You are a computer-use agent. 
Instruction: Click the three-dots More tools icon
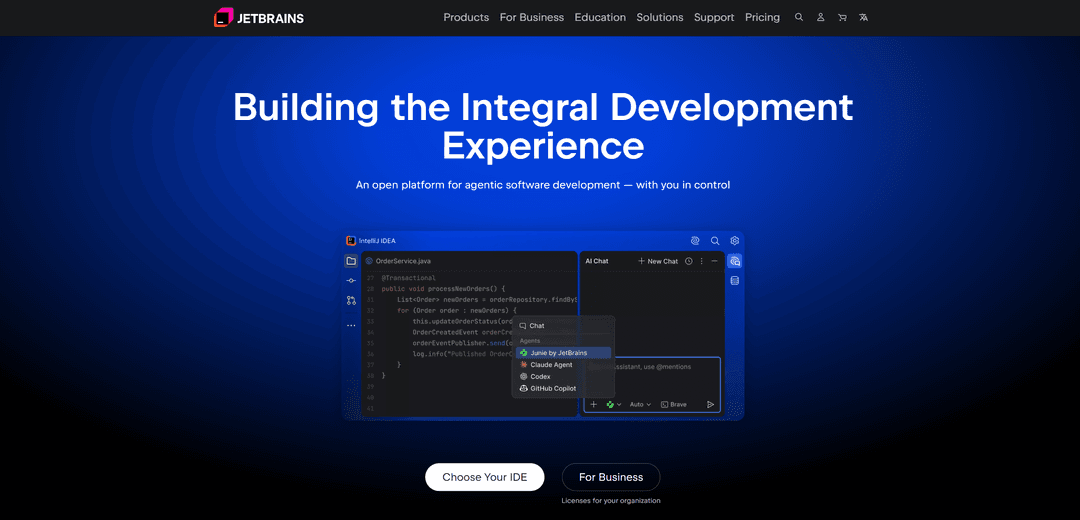[x=351, y=325]
